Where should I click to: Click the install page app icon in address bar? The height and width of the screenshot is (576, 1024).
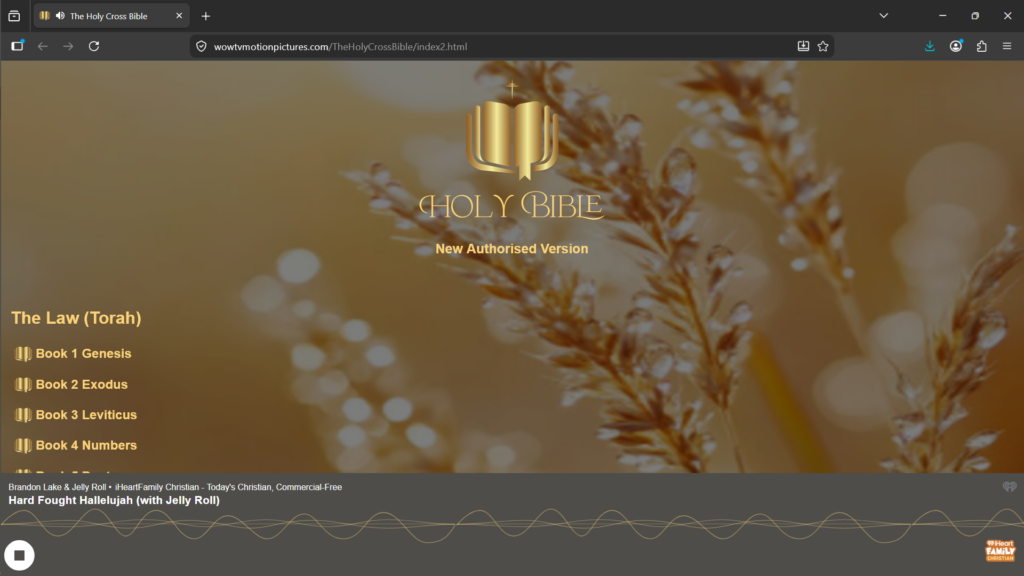(803, 46)
